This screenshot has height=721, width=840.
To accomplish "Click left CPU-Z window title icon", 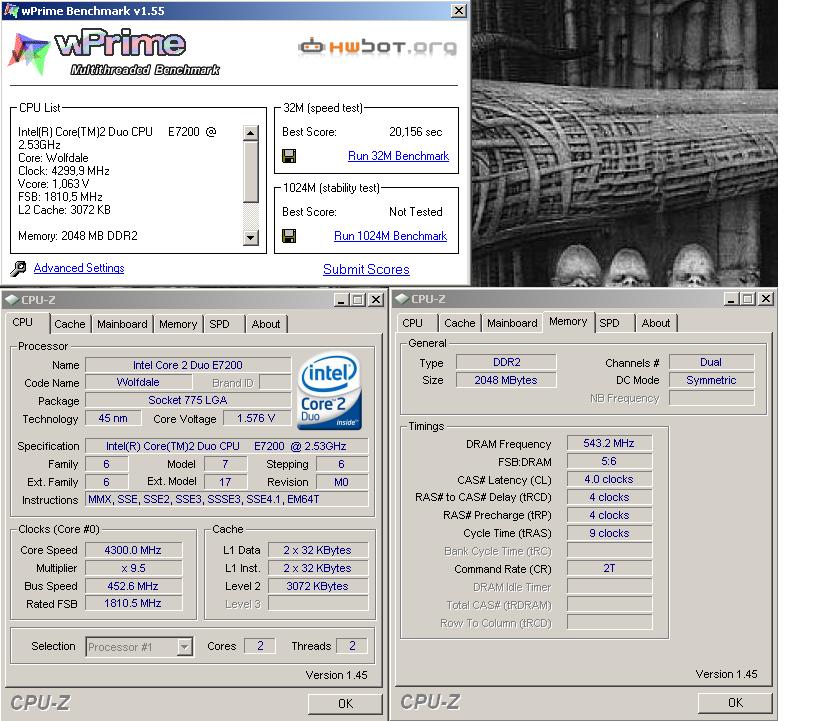I will [12, 299].
